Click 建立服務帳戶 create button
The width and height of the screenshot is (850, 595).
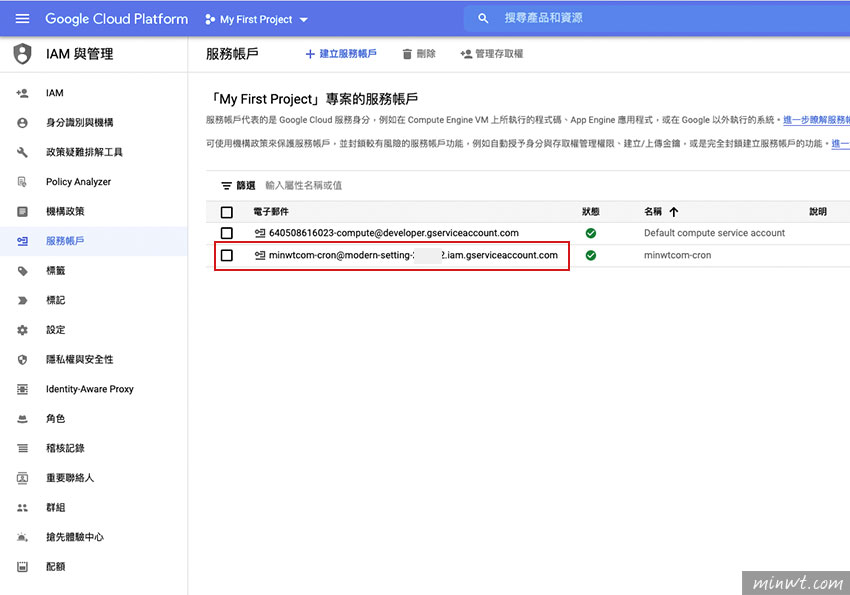pyautogui.click(x=341, y=54)
